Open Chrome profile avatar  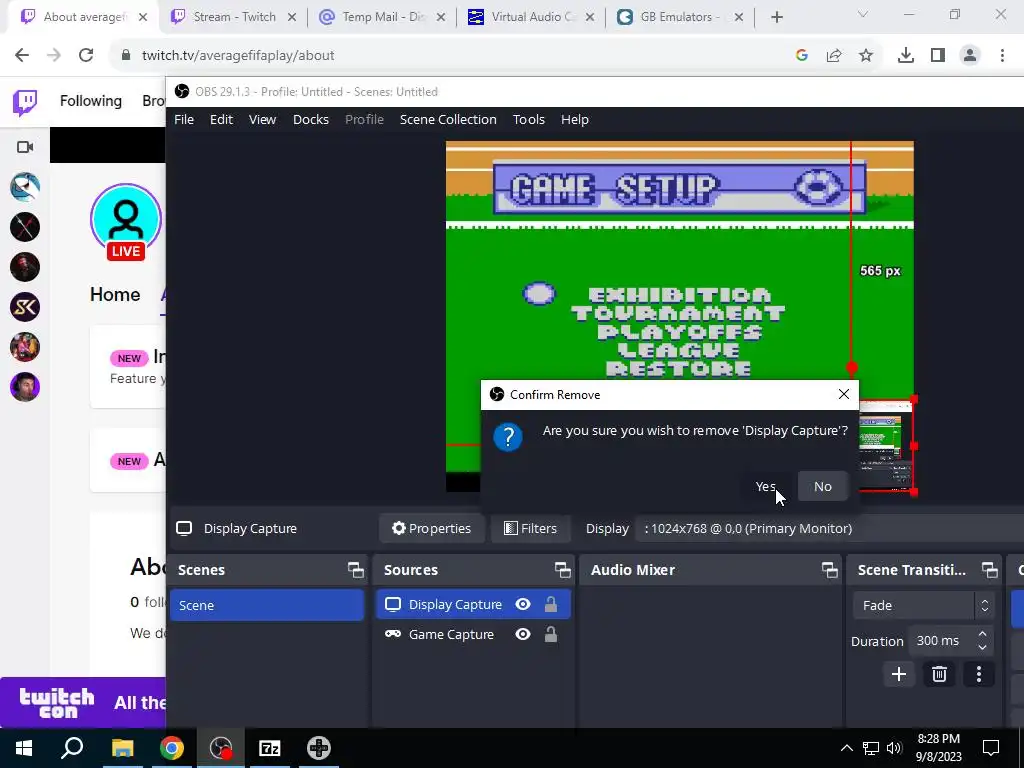point(970,56)
